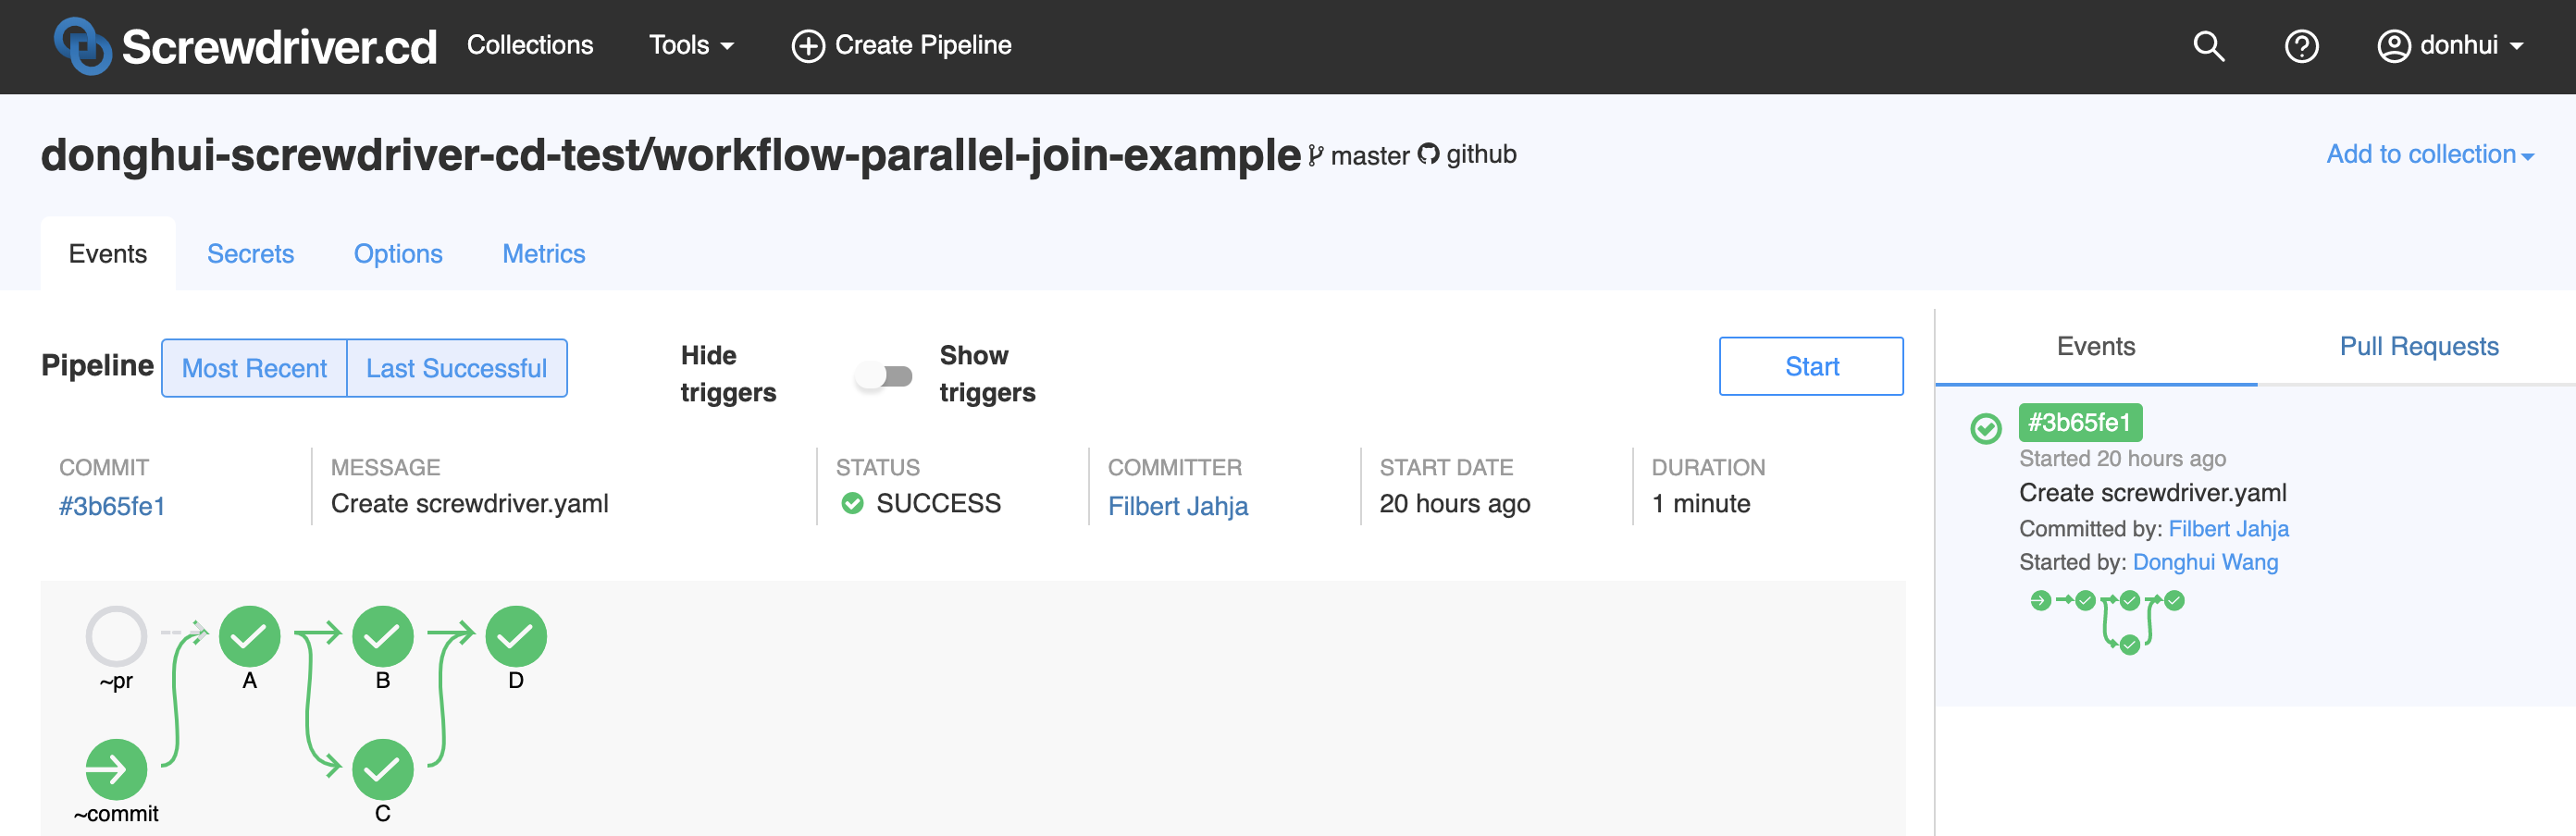This screenshot has width=2576, height=836.
Task: Click the SUCCESS status text
Action: pyautogui.click(x=938, y=503)
